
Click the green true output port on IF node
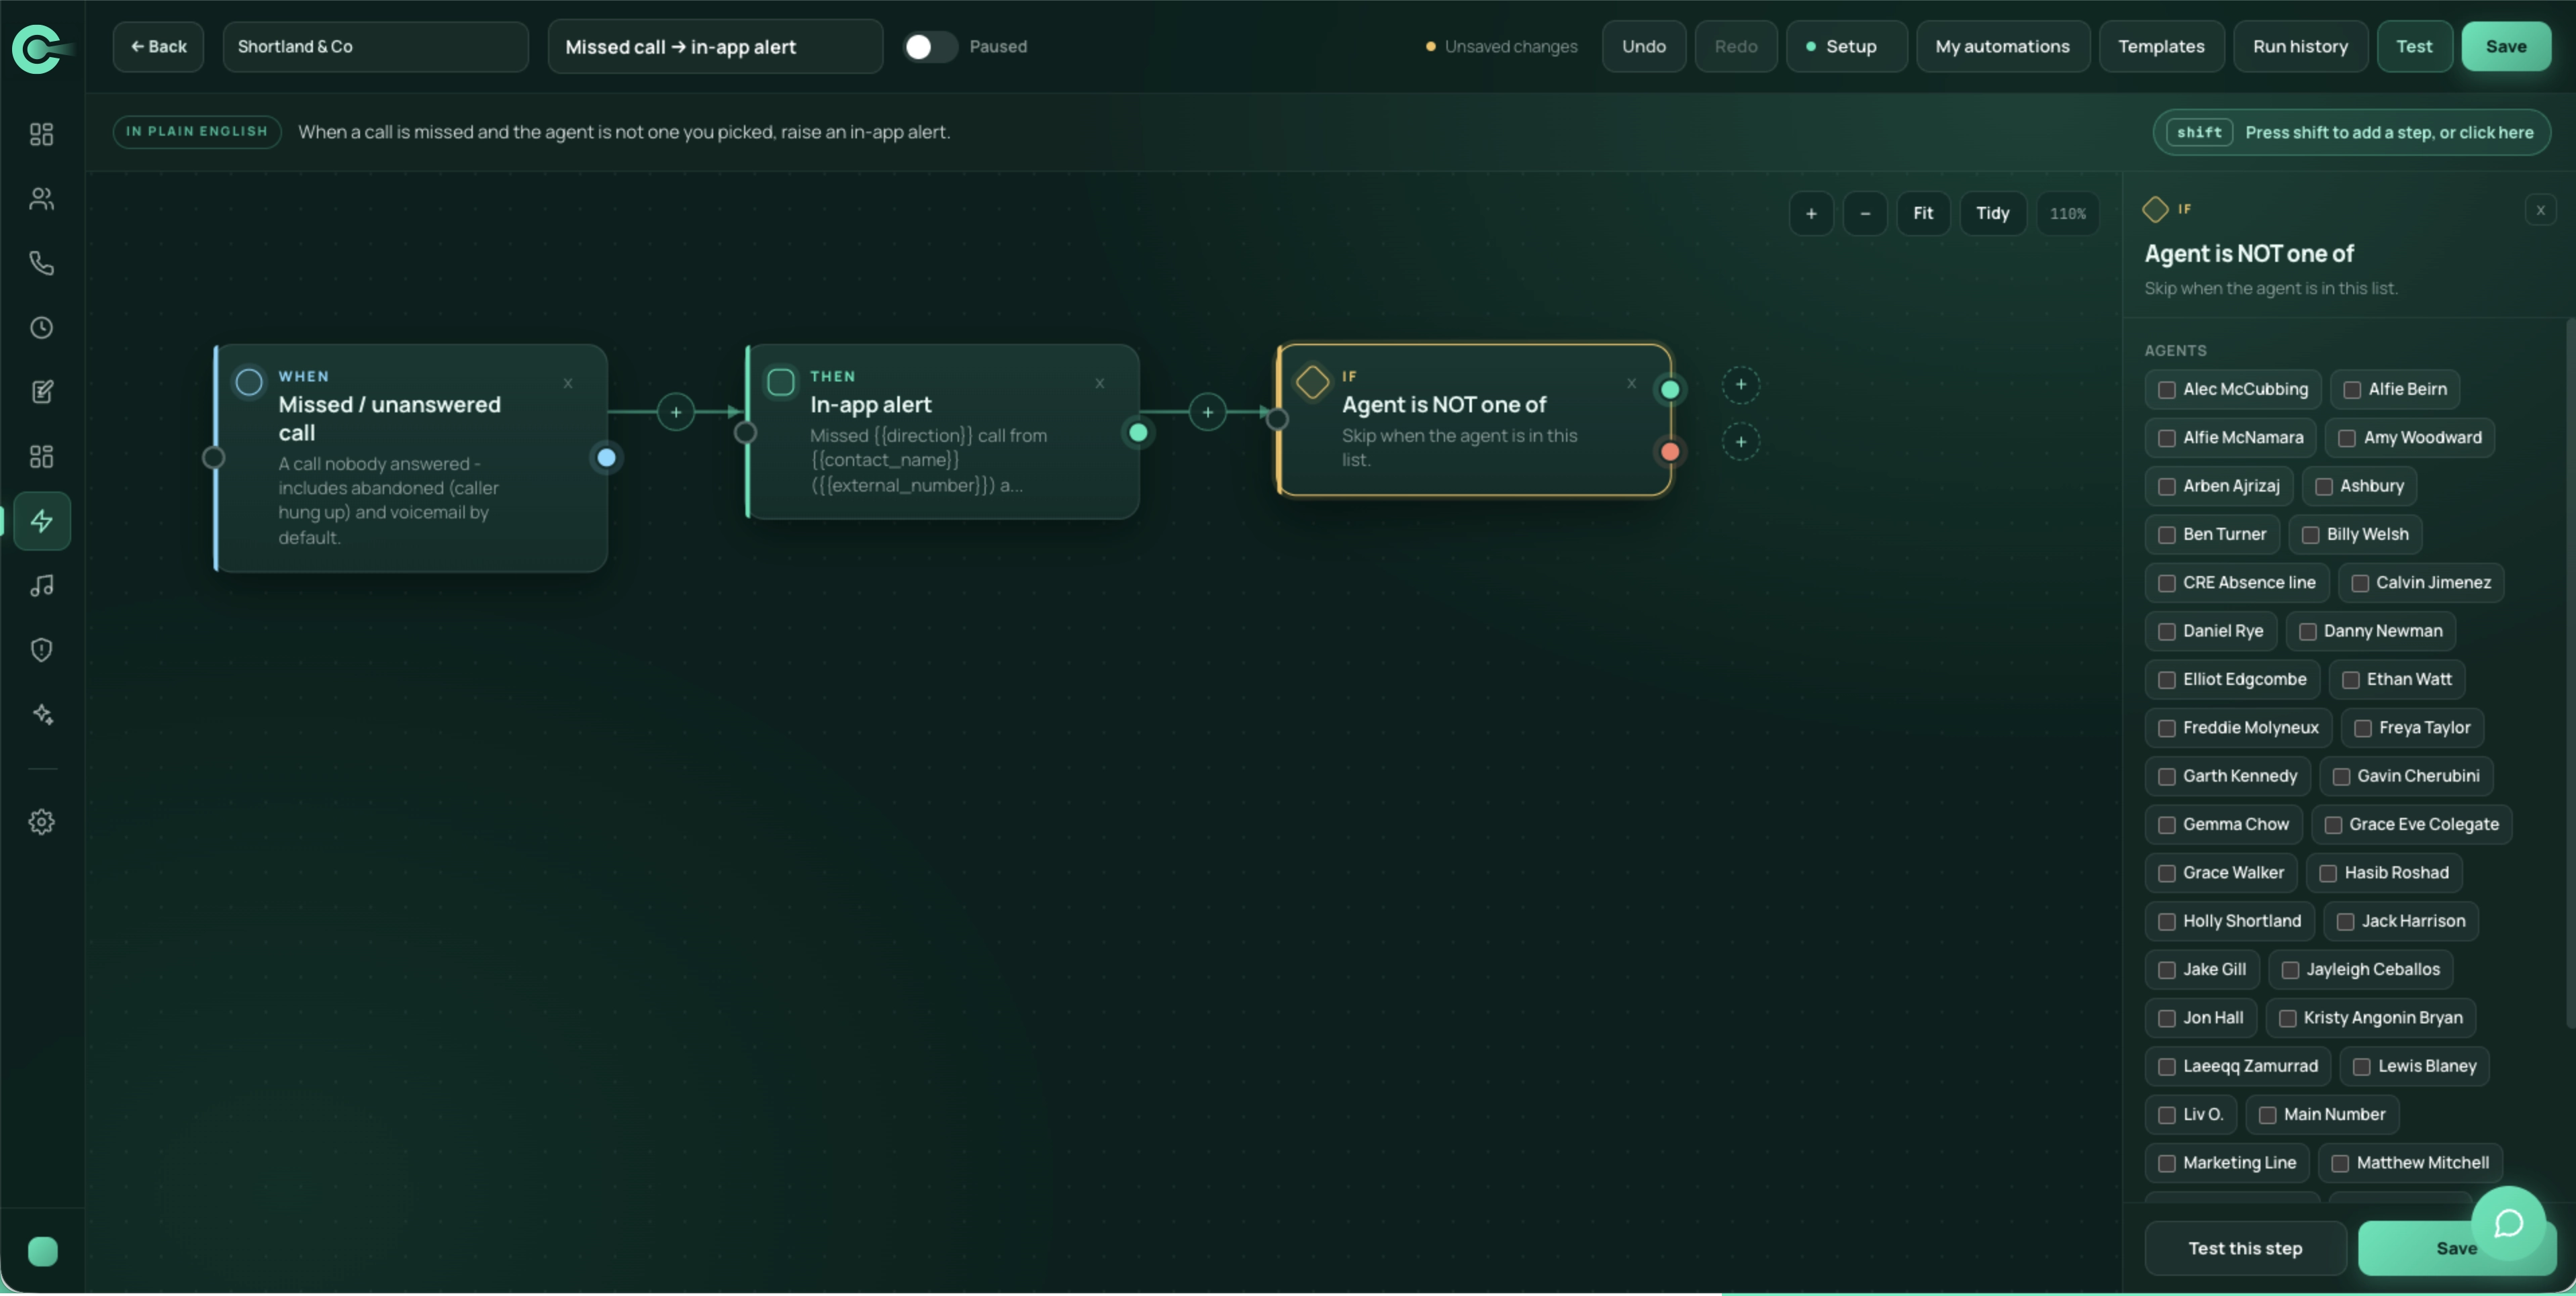coord(1670,390)
